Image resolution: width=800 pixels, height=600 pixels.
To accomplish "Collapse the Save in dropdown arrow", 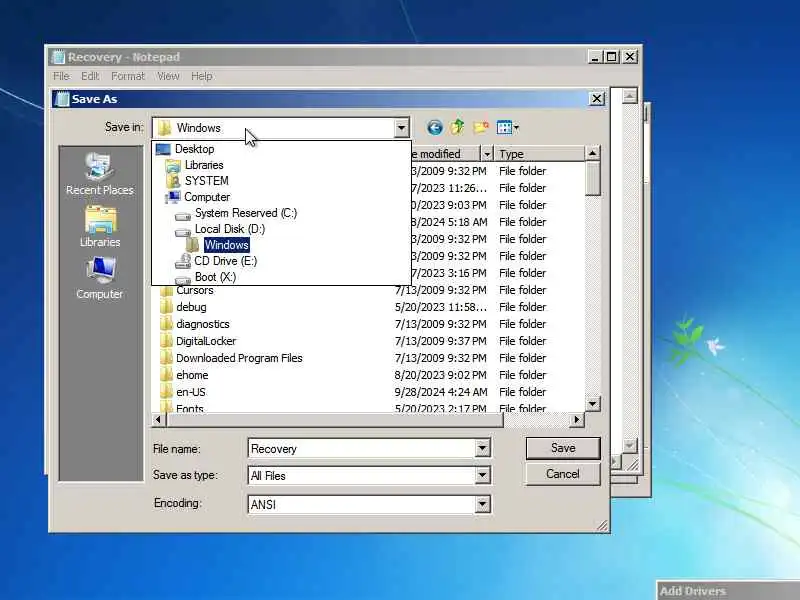I will click(402, 128).
